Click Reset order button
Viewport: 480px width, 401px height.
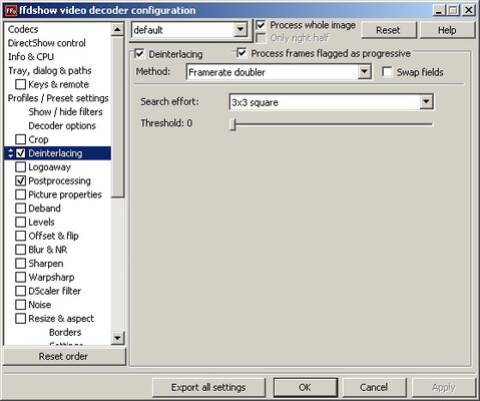[x=64, y=356]
